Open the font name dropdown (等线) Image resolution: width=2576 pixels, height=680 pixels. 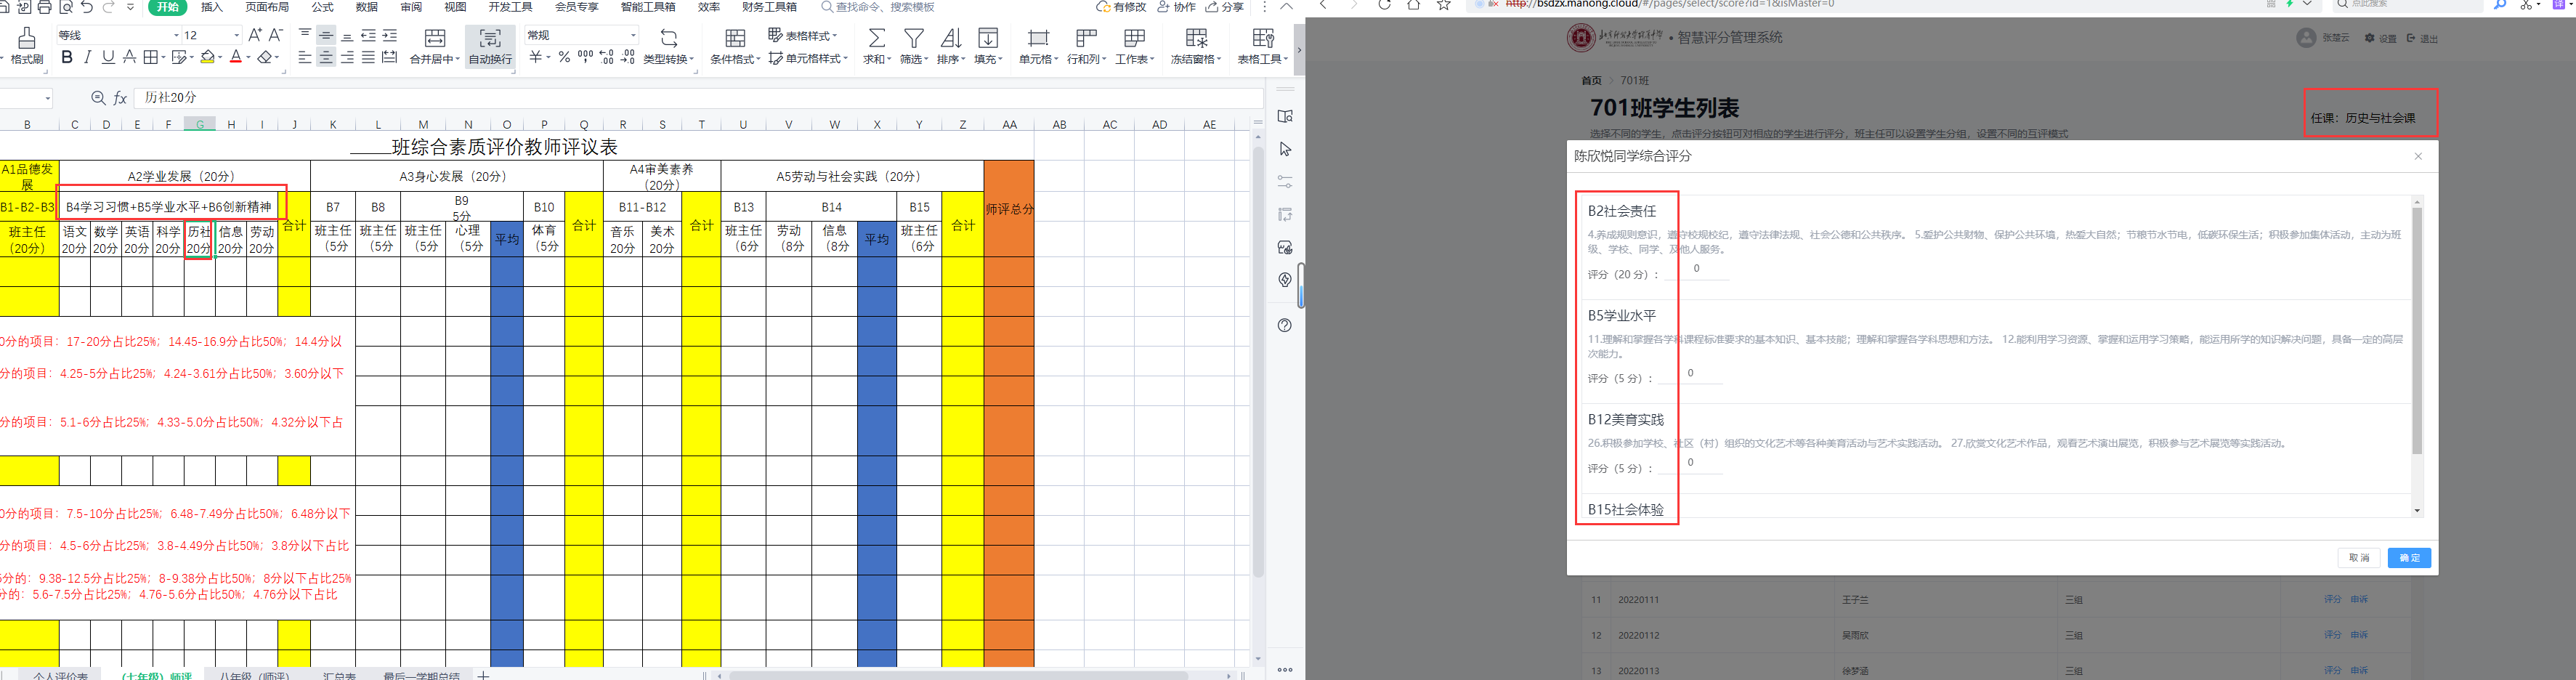177,35
